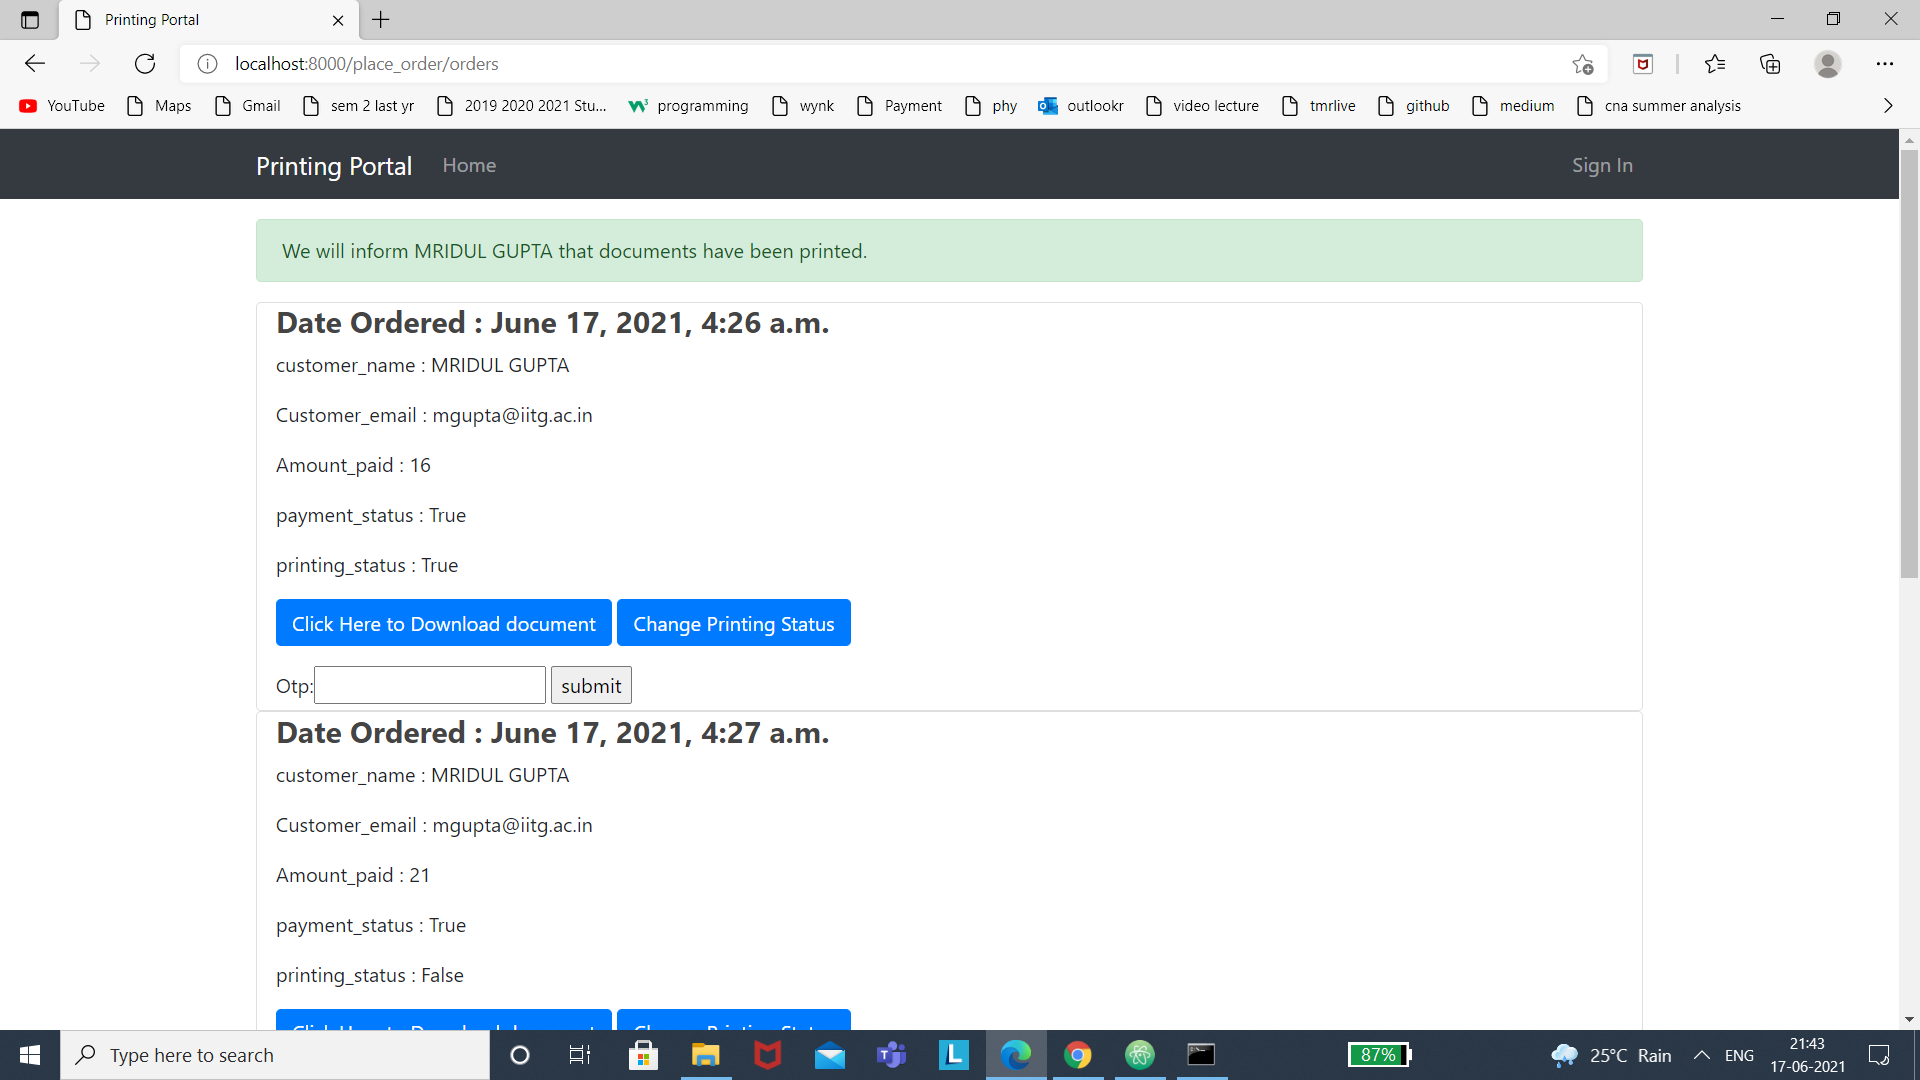Open the github bookmark
This screenshot has width=1920, height=1080.
coord(1414,106)
